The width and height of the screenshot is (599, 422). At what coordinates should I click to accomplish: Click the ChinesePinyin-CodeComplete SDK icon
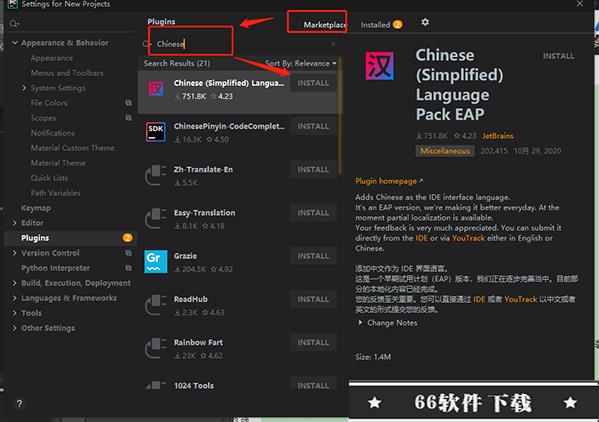click(156, 132)
